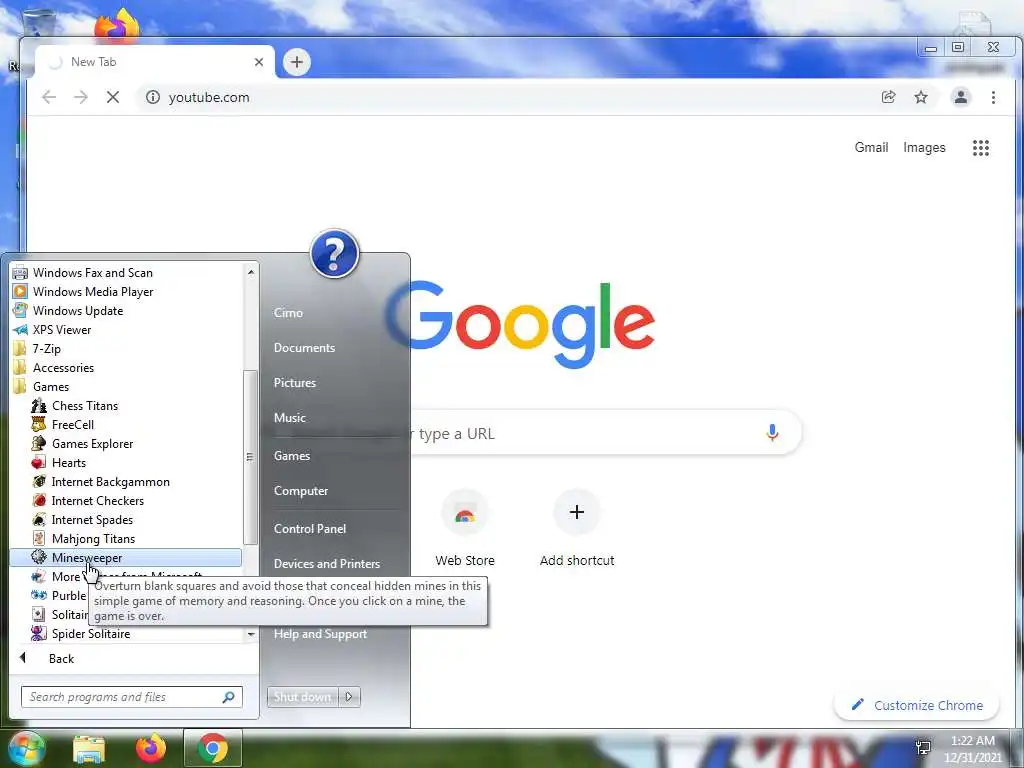Image resolution: width=1024 pixels, height=768 pixels.
Task: Click Chrome taskbar button
Action: 213,748
